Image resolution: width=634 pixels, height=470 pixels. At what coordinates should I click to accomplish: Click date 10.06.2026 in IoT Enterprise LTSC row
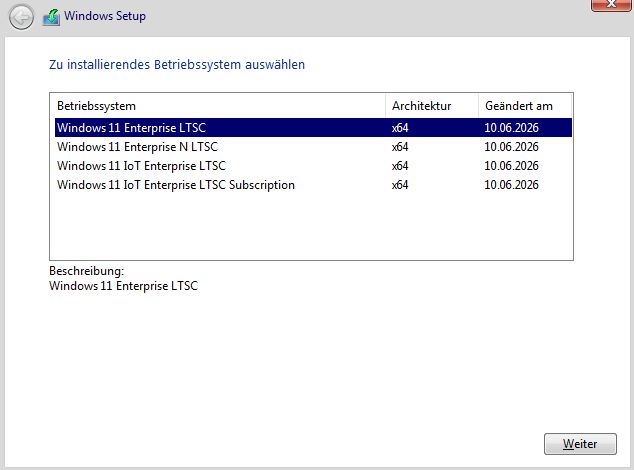point(511,165)
